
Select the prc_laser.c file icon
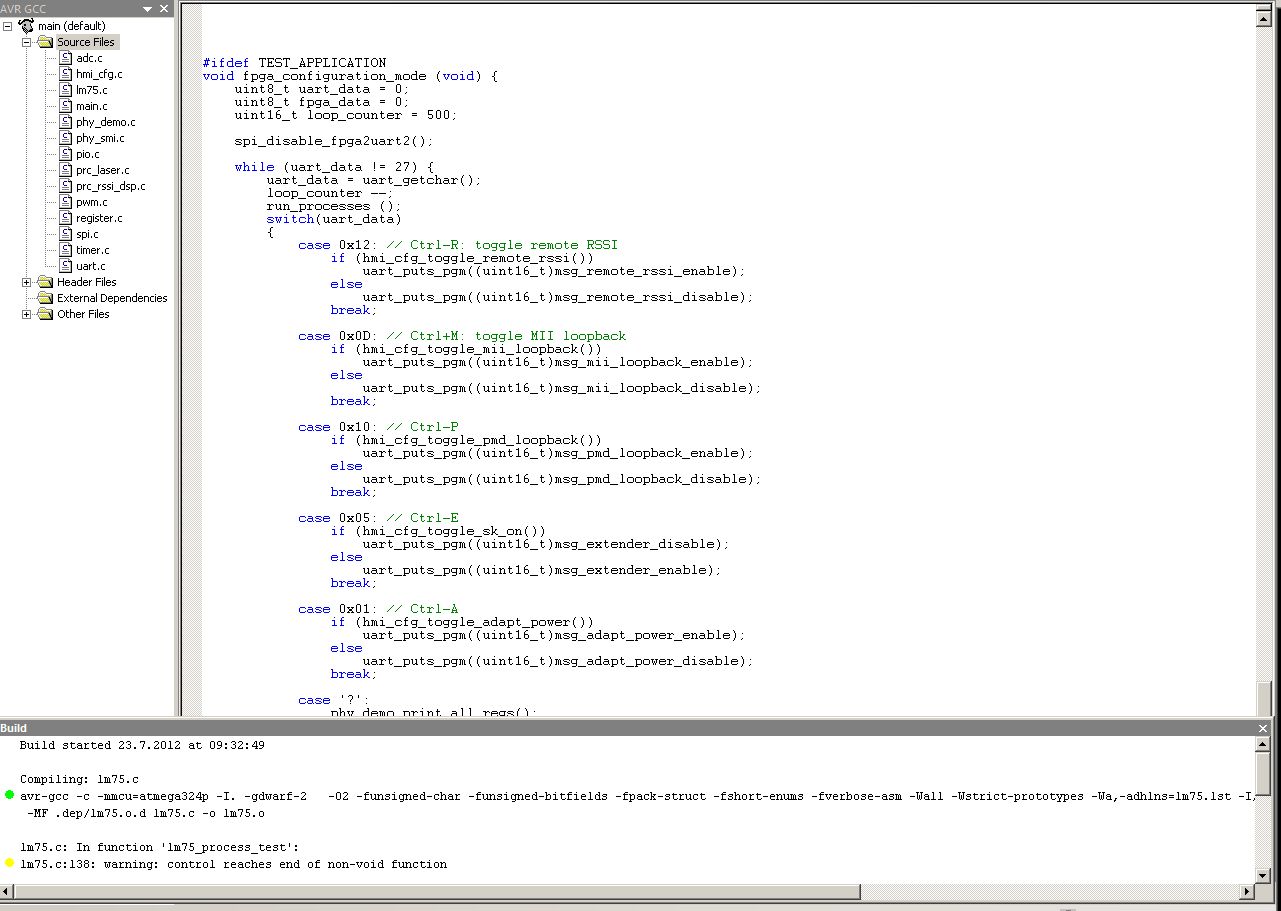point(66,170)
